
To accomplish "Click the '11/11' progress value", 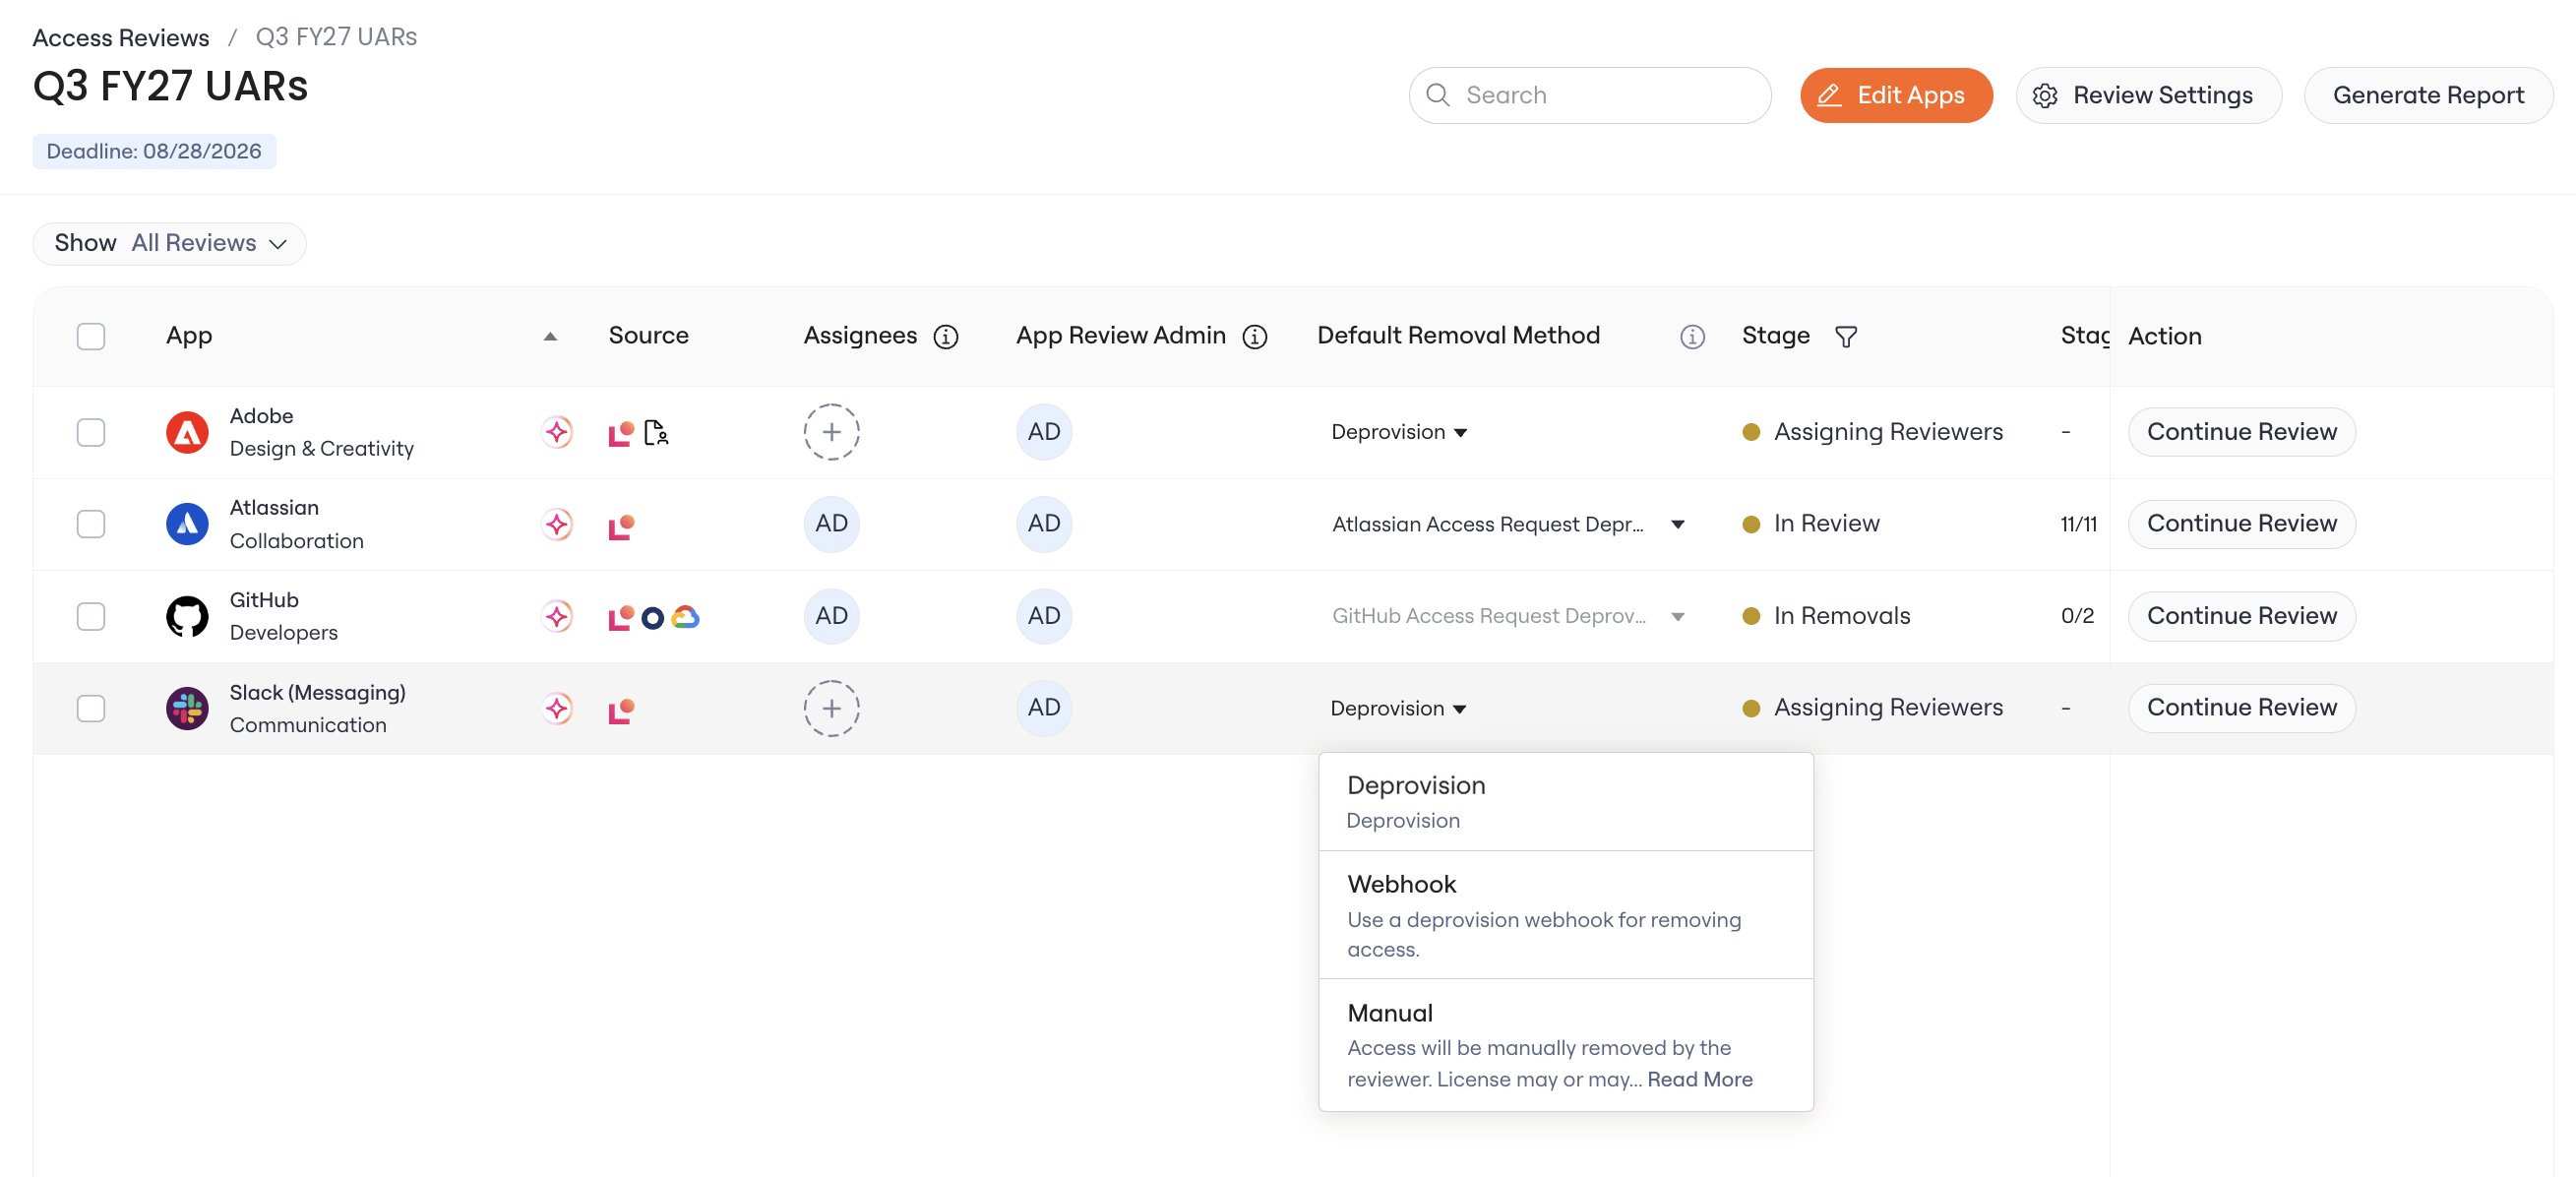I will click(2078, 524).
